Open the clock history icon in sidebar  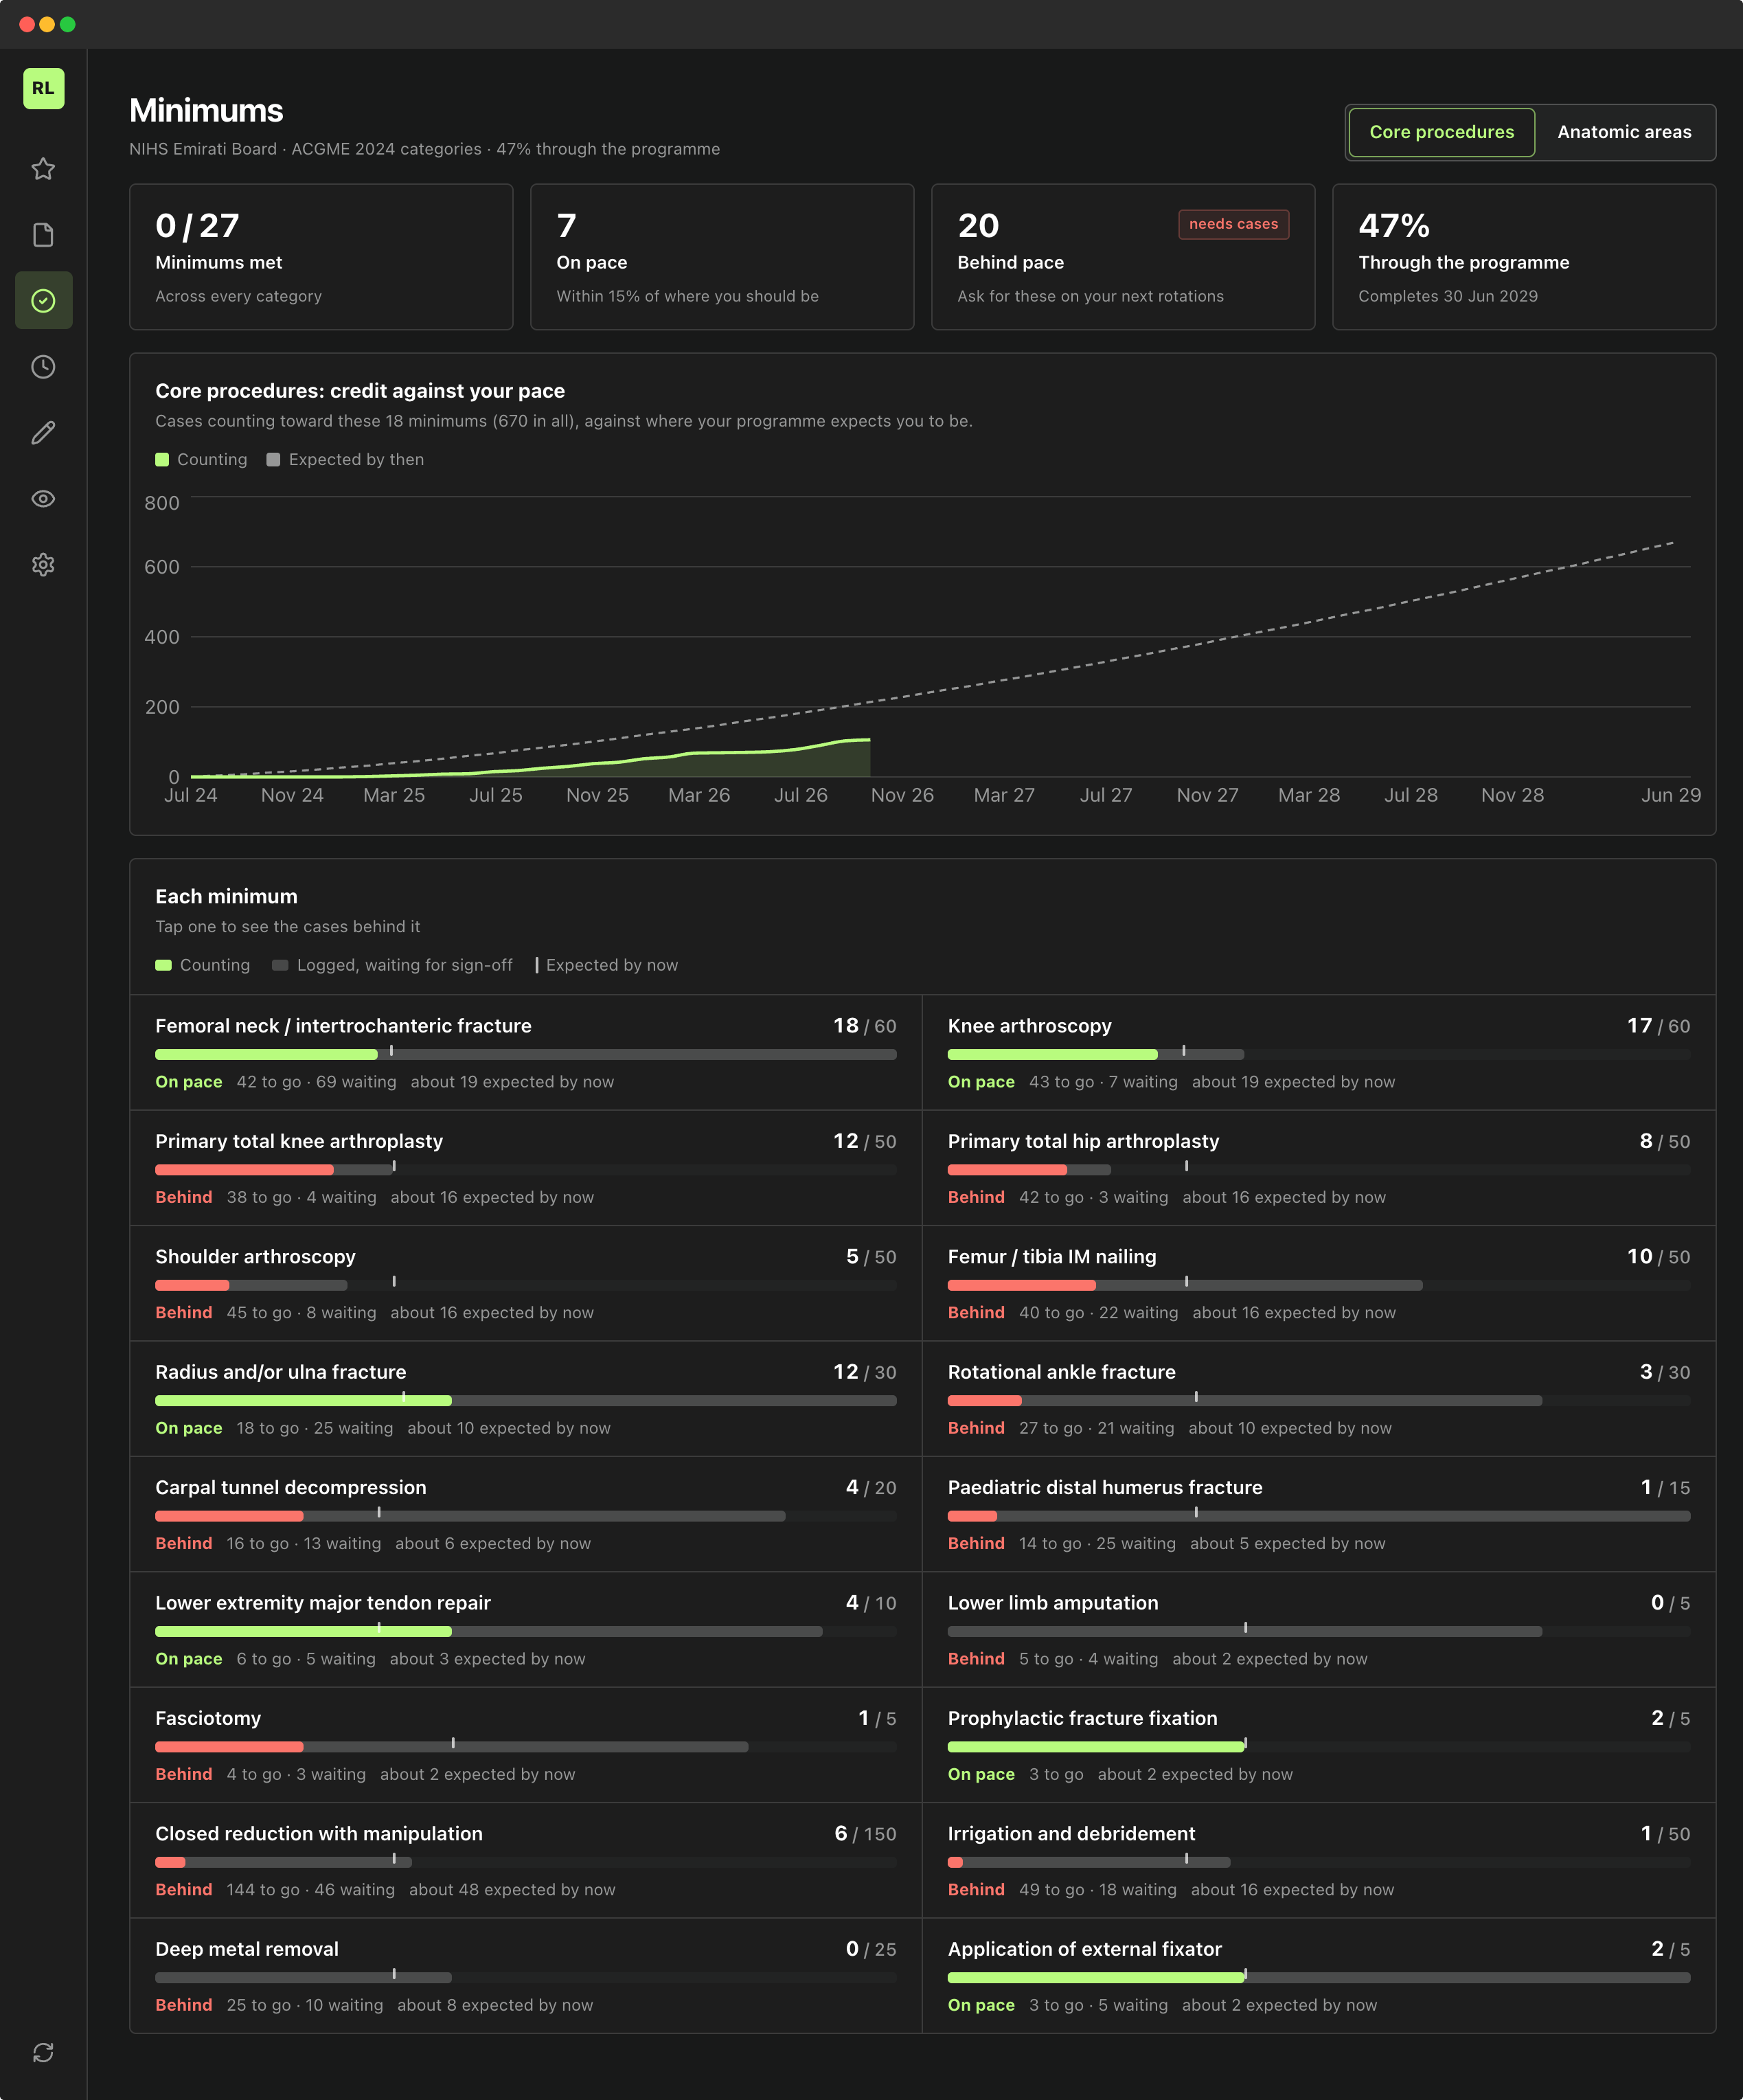[43, 367]
